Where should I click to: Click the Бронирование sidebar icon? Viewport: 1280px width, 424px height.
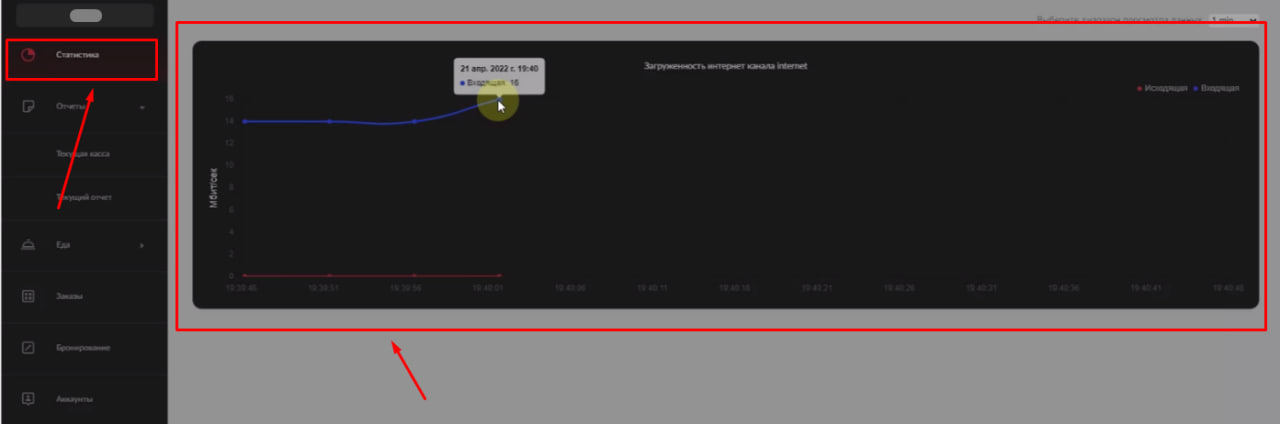point(28,348)
